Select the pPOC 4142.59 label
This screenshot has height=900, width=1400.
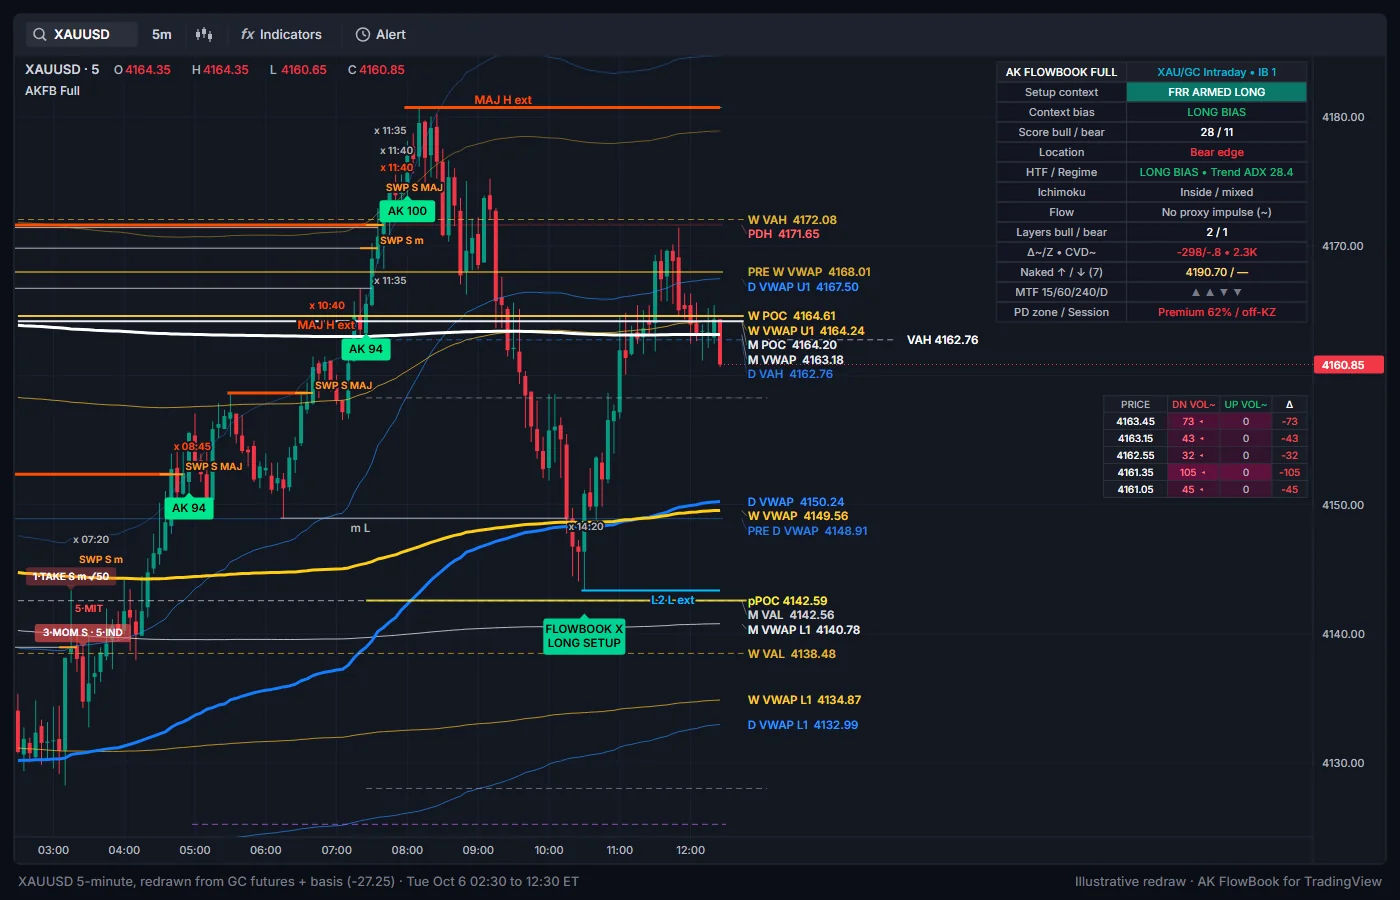point(788,601)
